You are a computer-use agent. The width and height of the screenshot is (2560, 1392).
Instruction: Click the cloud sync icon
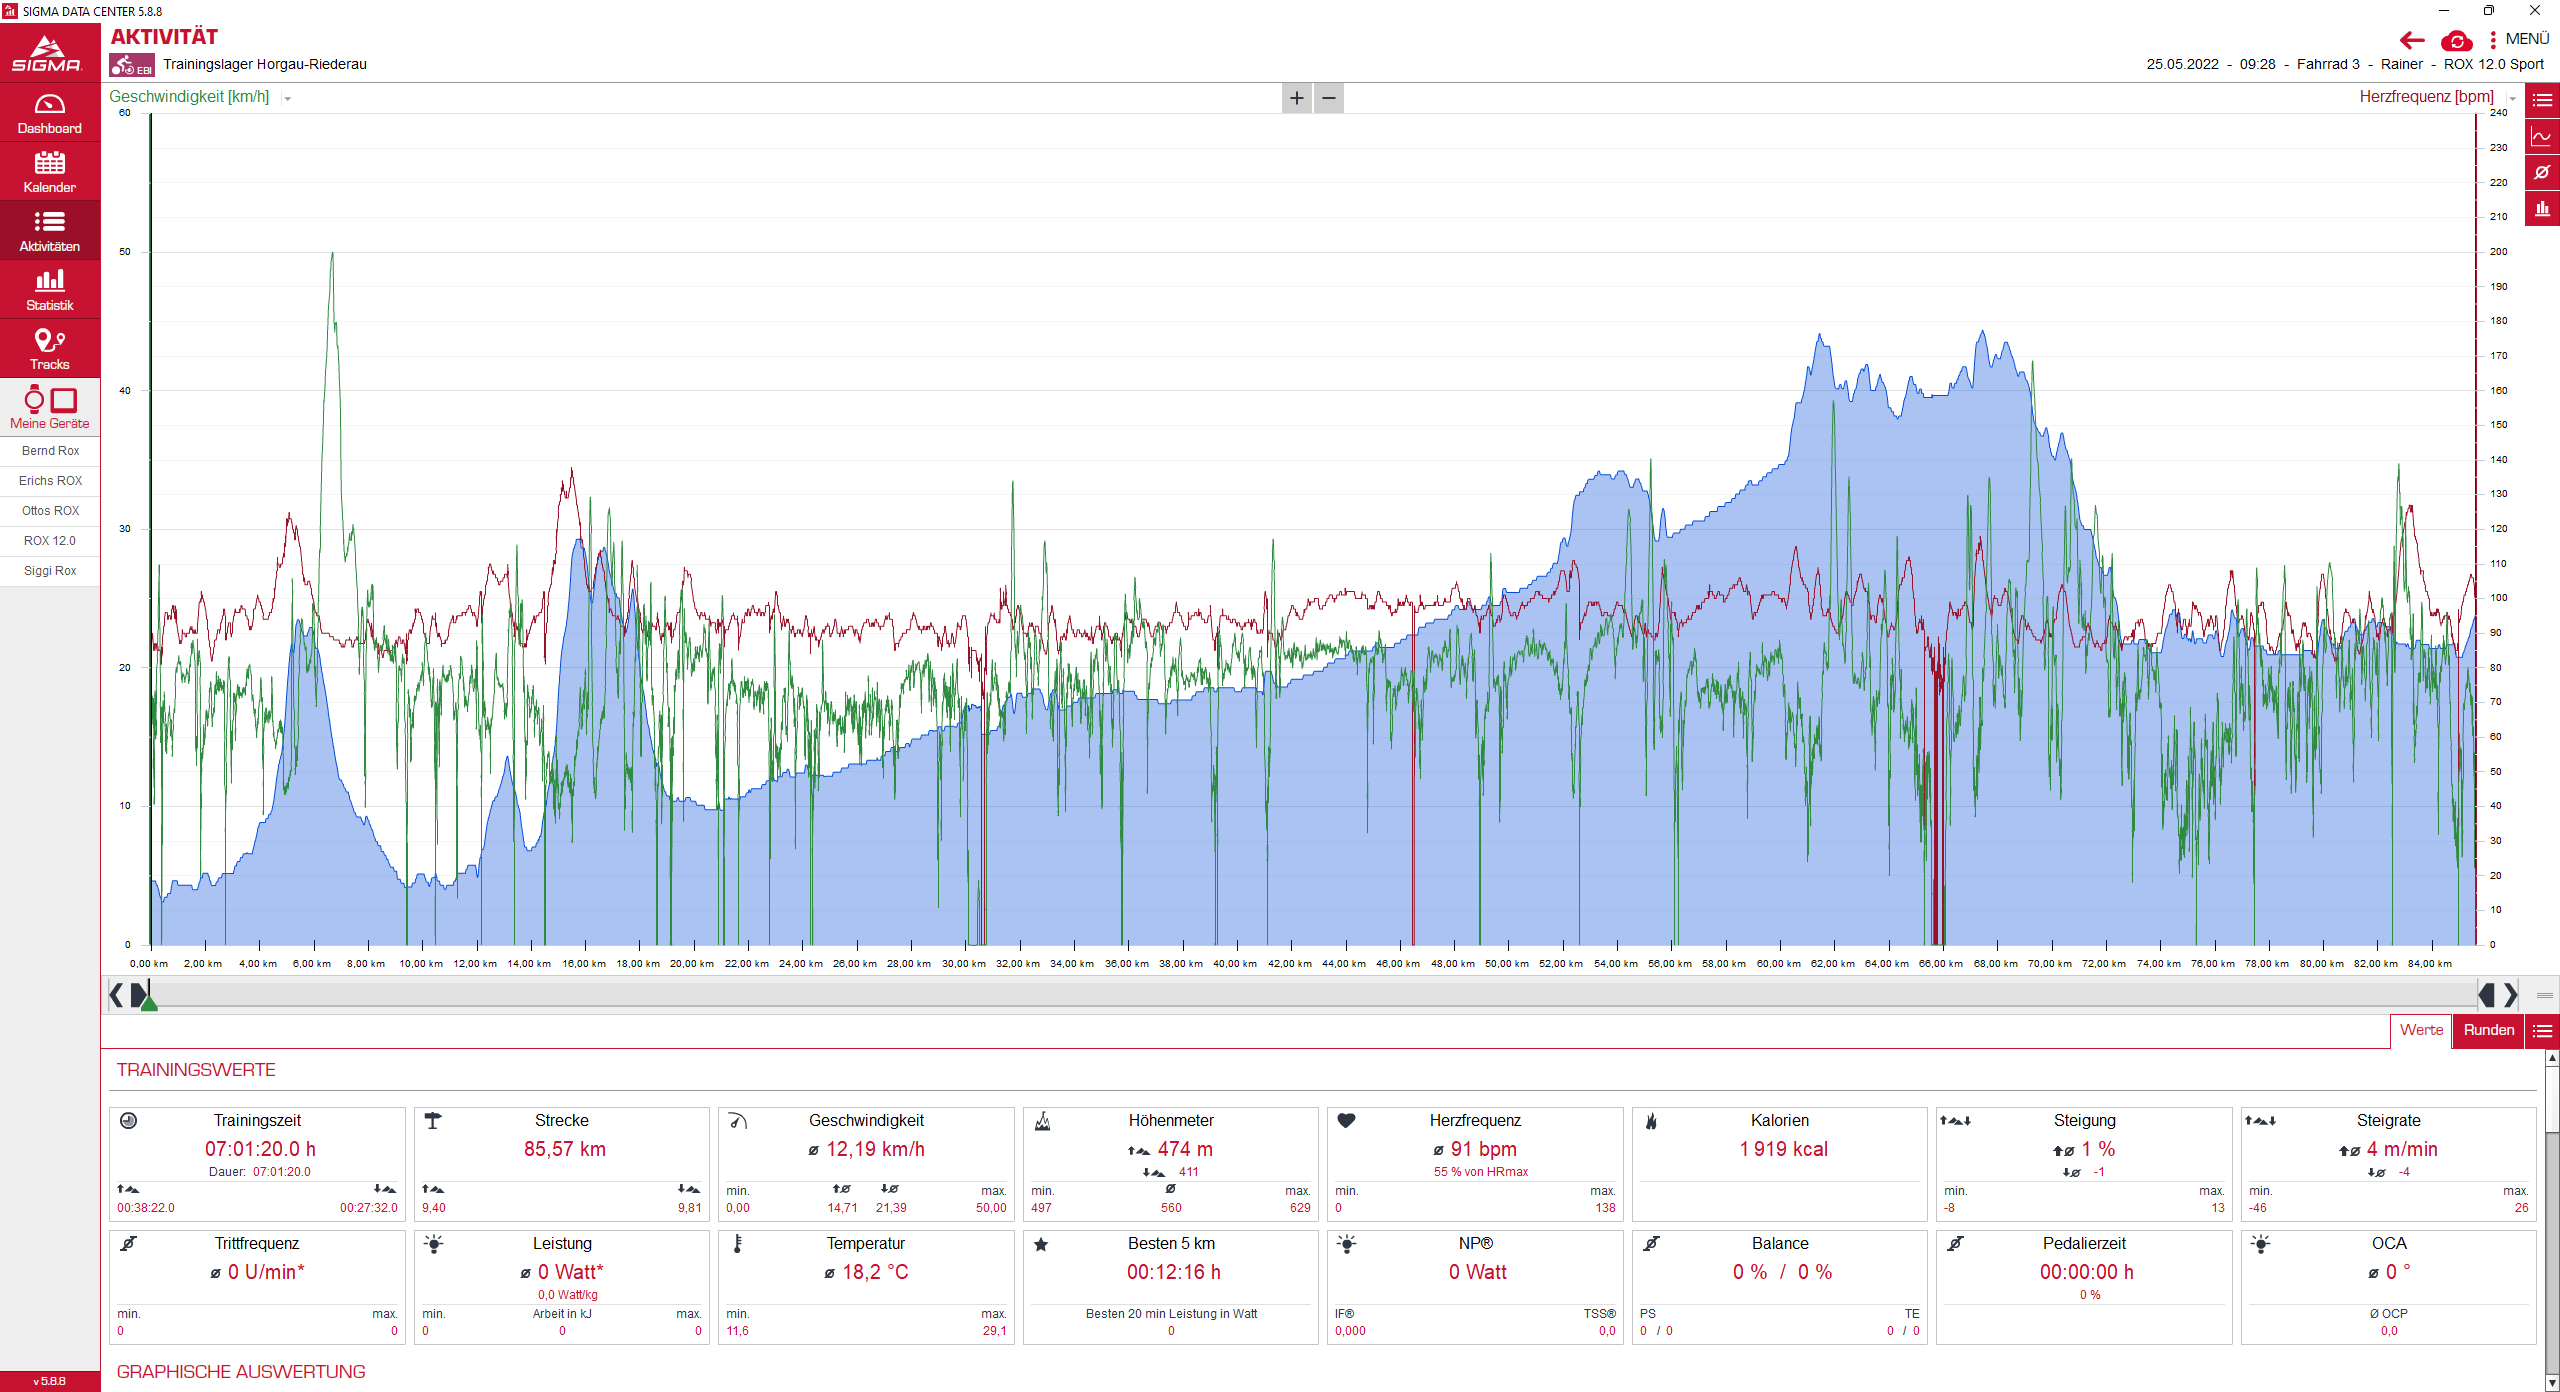coord(2456,41)
